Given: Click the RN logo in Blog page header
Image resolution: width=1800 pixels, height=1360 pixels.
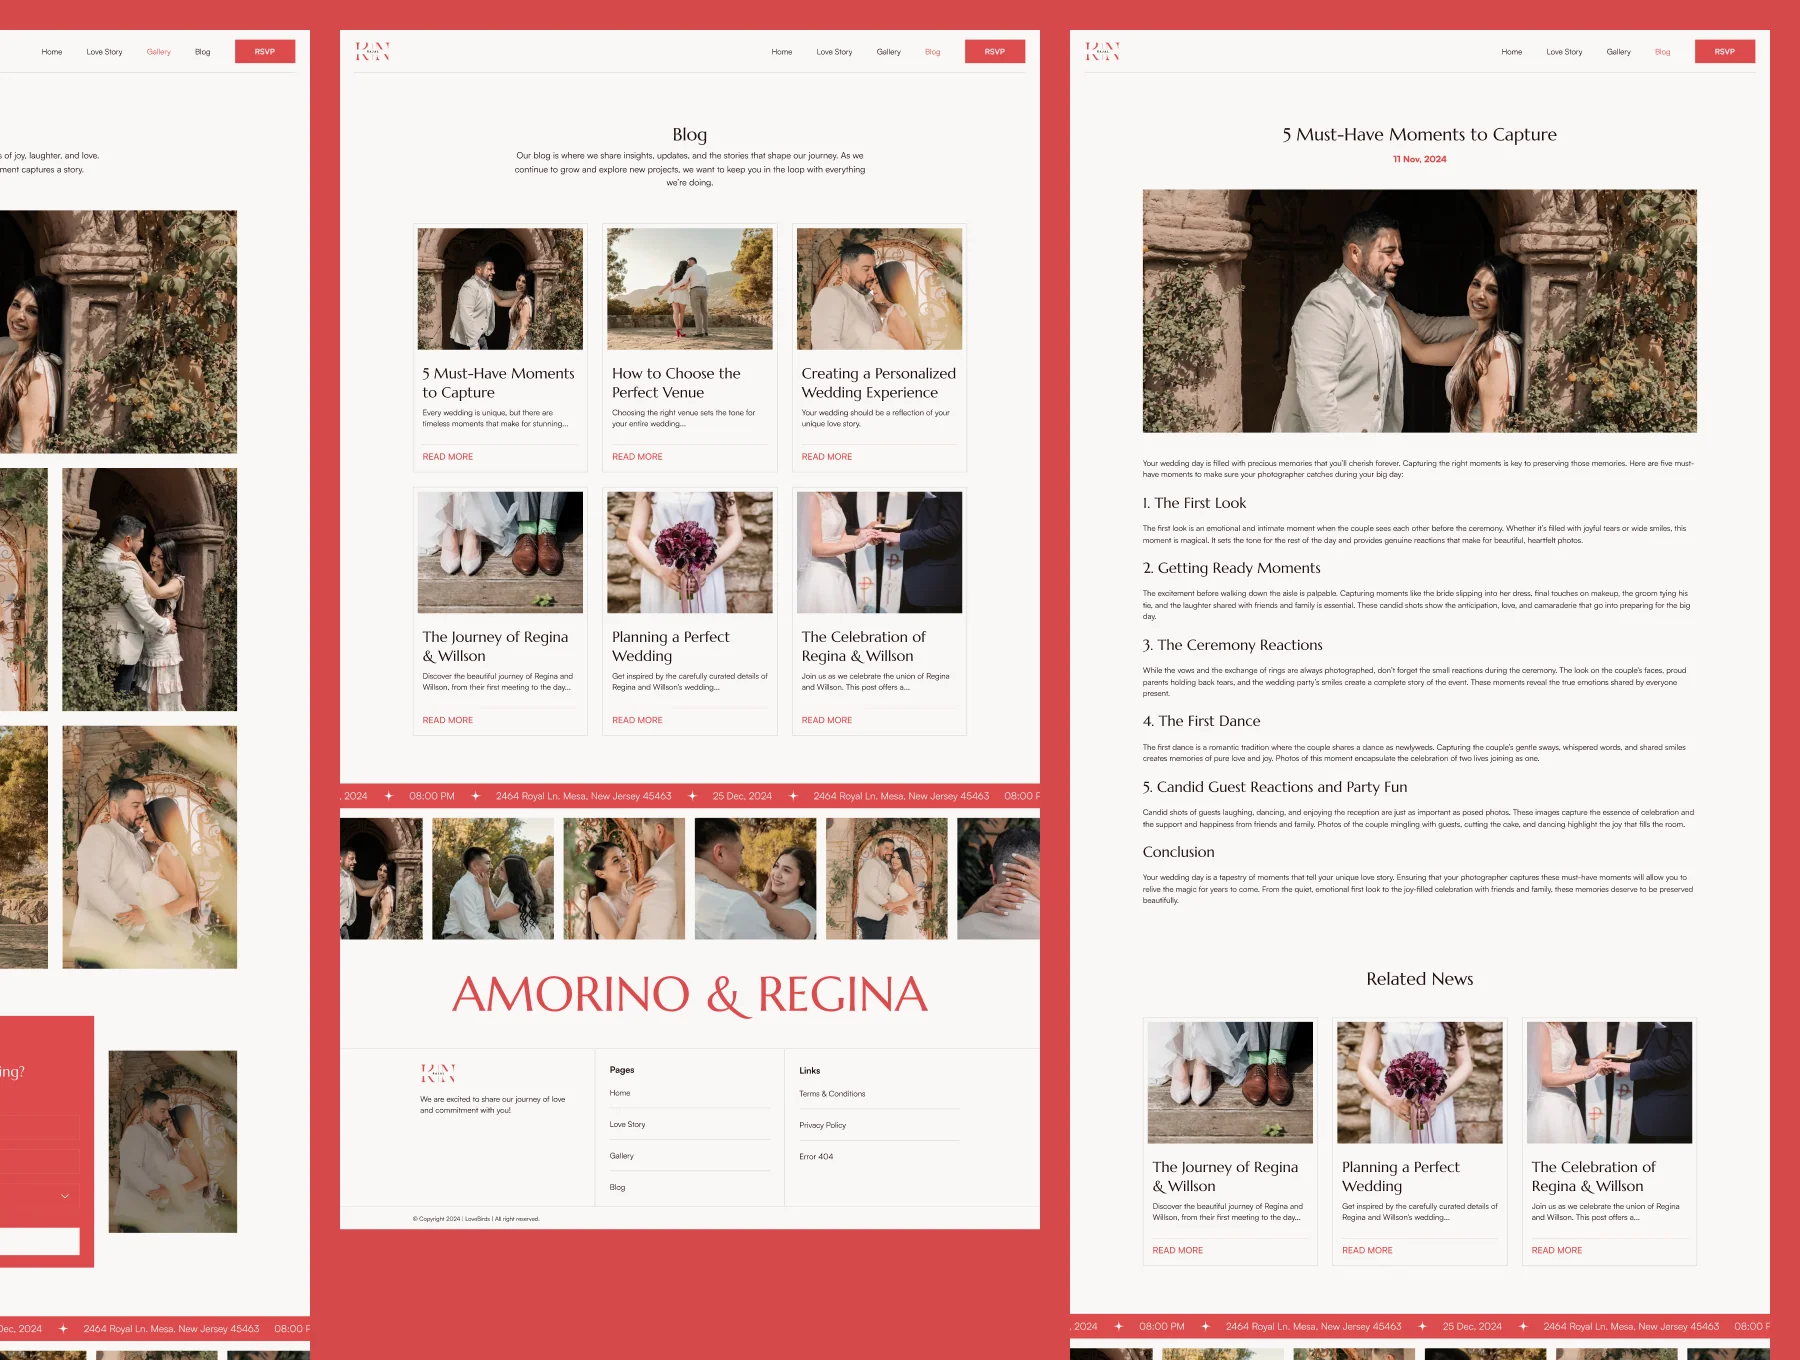Looking at the screenshot, I should pos(373,51).
